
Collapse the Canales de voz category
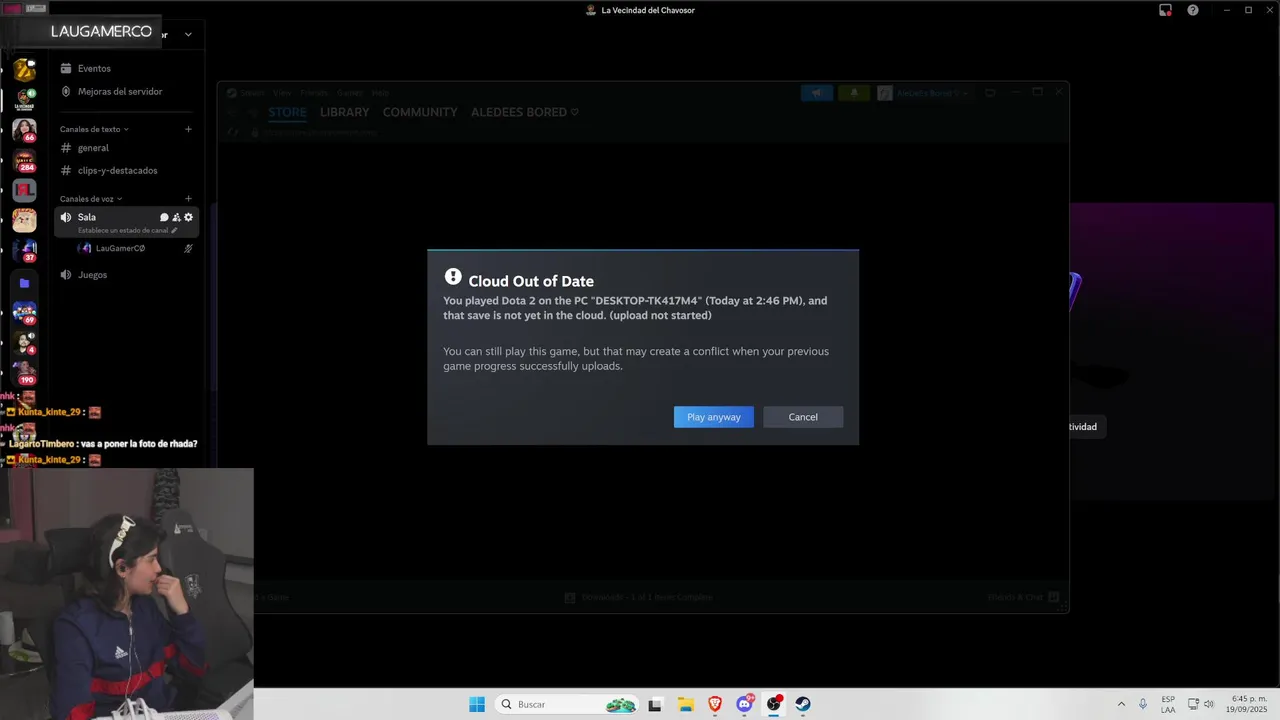pyautogui.click(x=91, y=198)
